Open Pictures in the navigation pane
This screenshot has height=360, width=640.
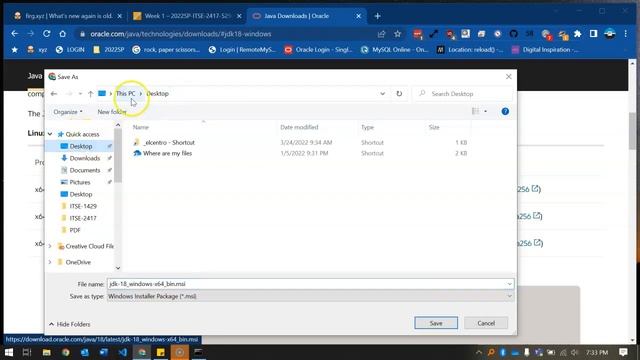80,182
